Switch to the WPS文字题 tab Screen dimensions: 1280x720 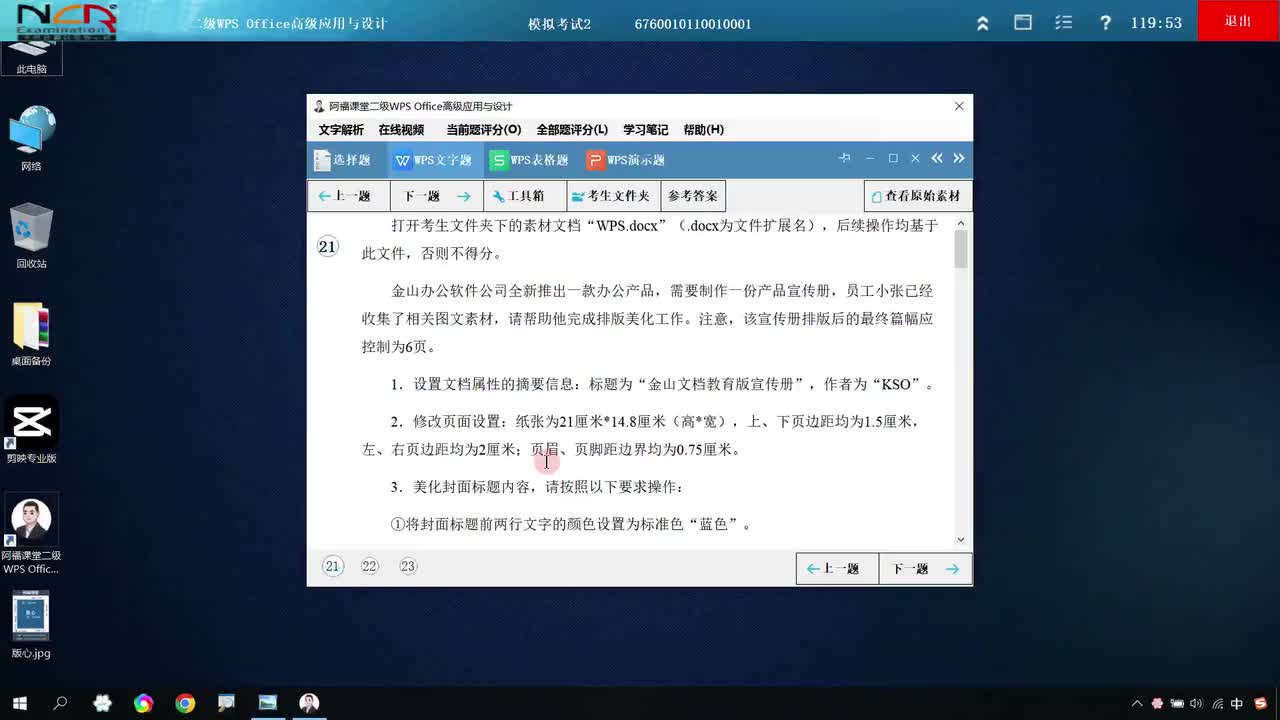(x=432, y=160)
